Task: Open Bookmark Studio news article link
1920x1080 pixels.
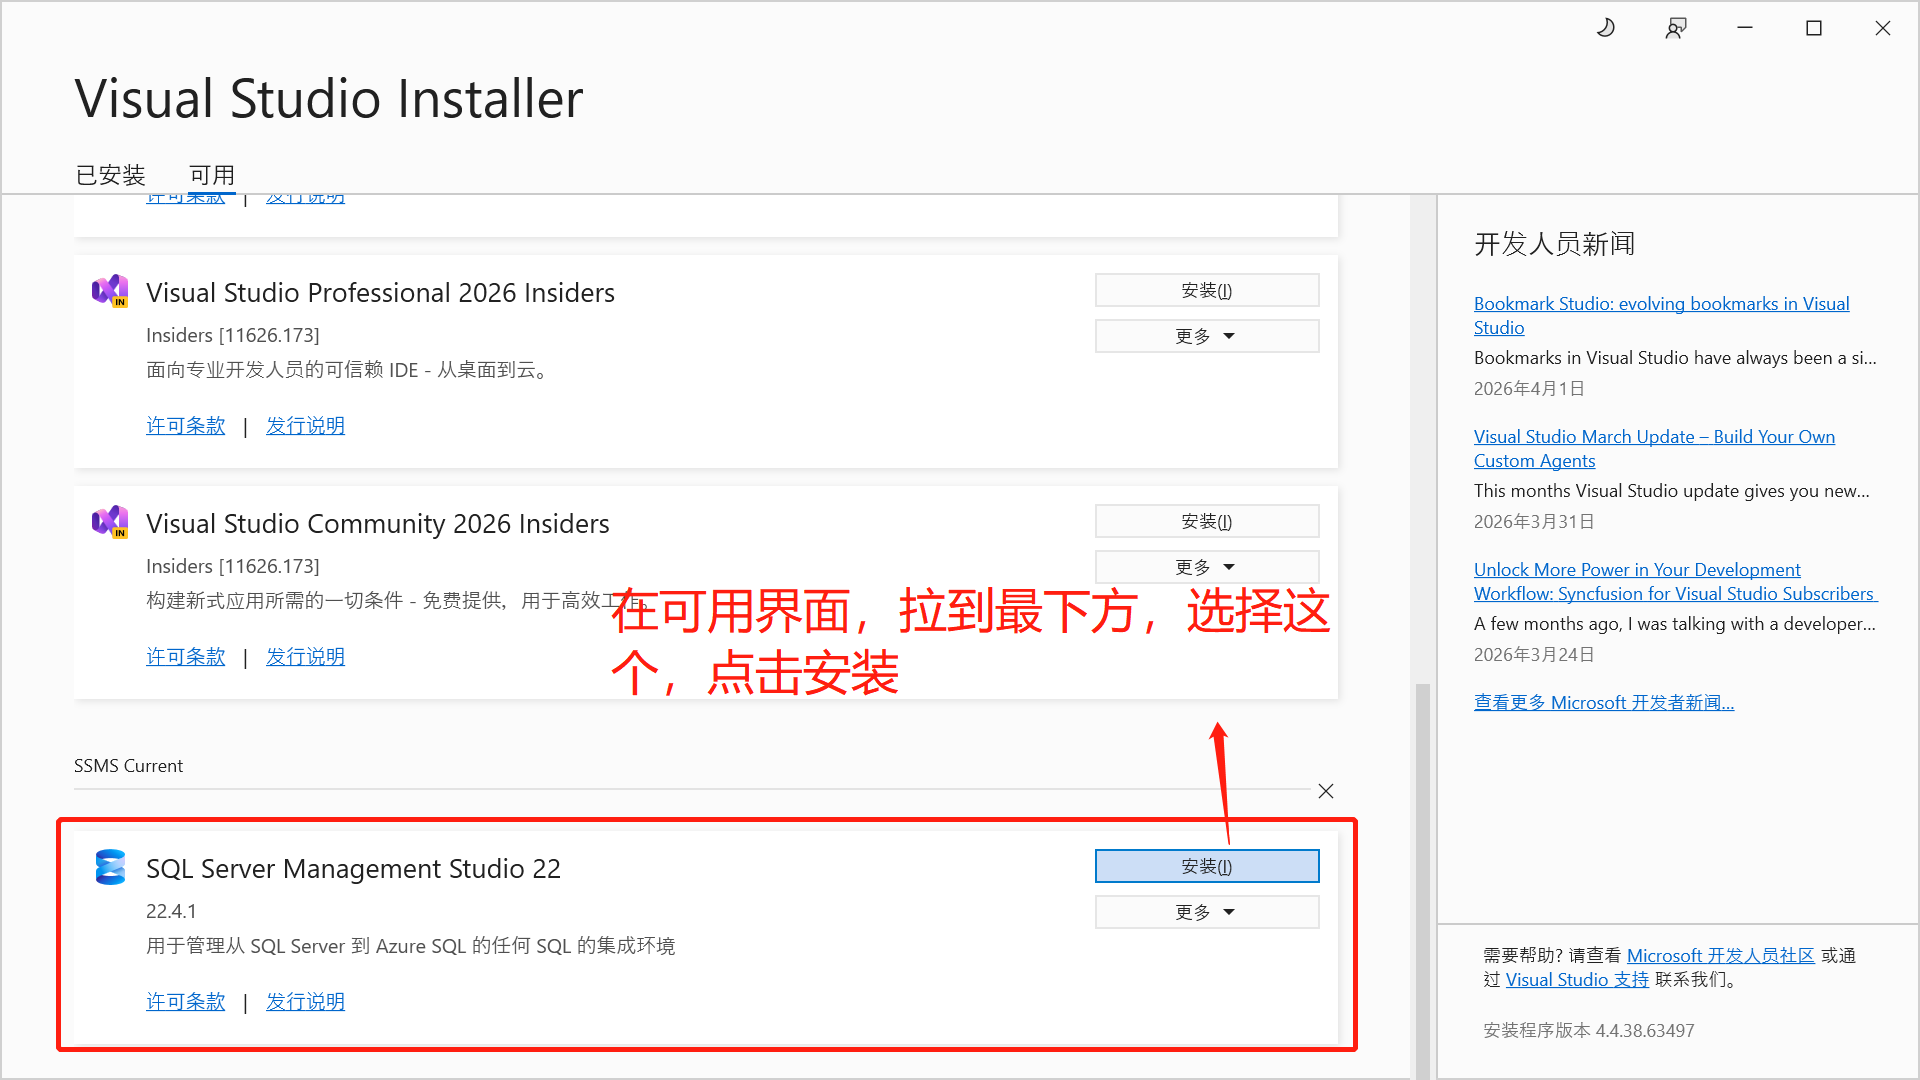Action: pyautogui.click(x=1660, y=304)
